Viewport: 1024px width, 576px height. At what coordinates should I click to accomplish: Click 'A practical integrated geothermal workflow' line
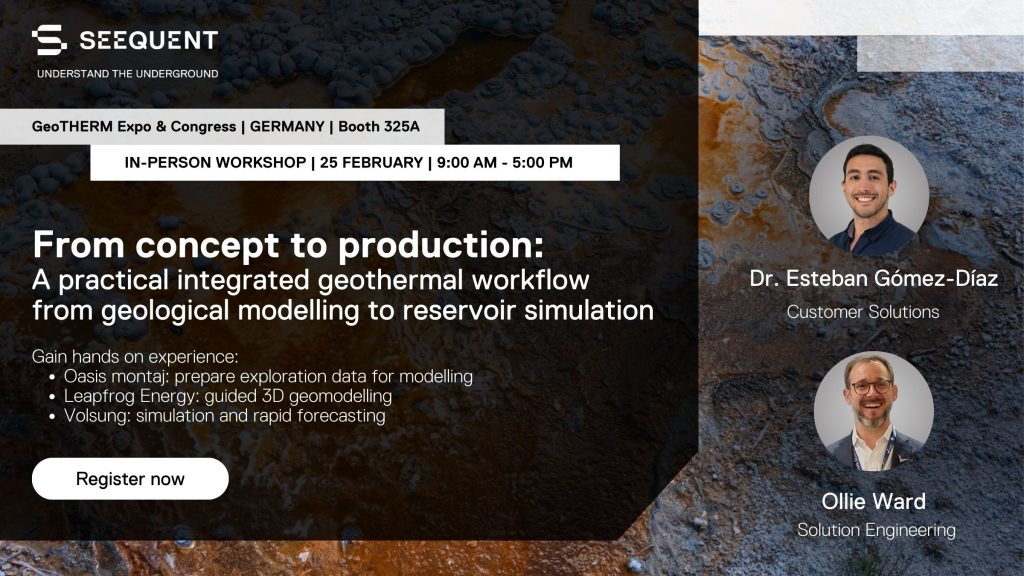[311, 280]
